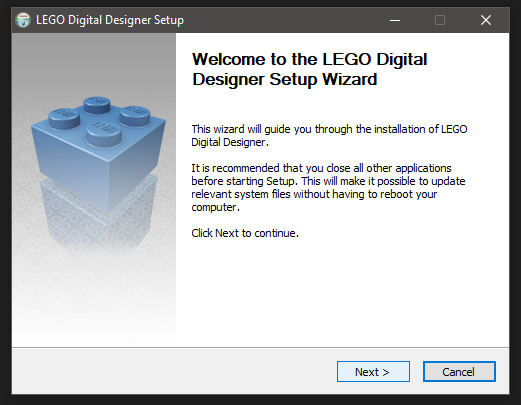Image resolution: width=521 pixels, height=405 pixels.
Task: Click the patterned white area of the side banner
Action: (x=93, y=300)
